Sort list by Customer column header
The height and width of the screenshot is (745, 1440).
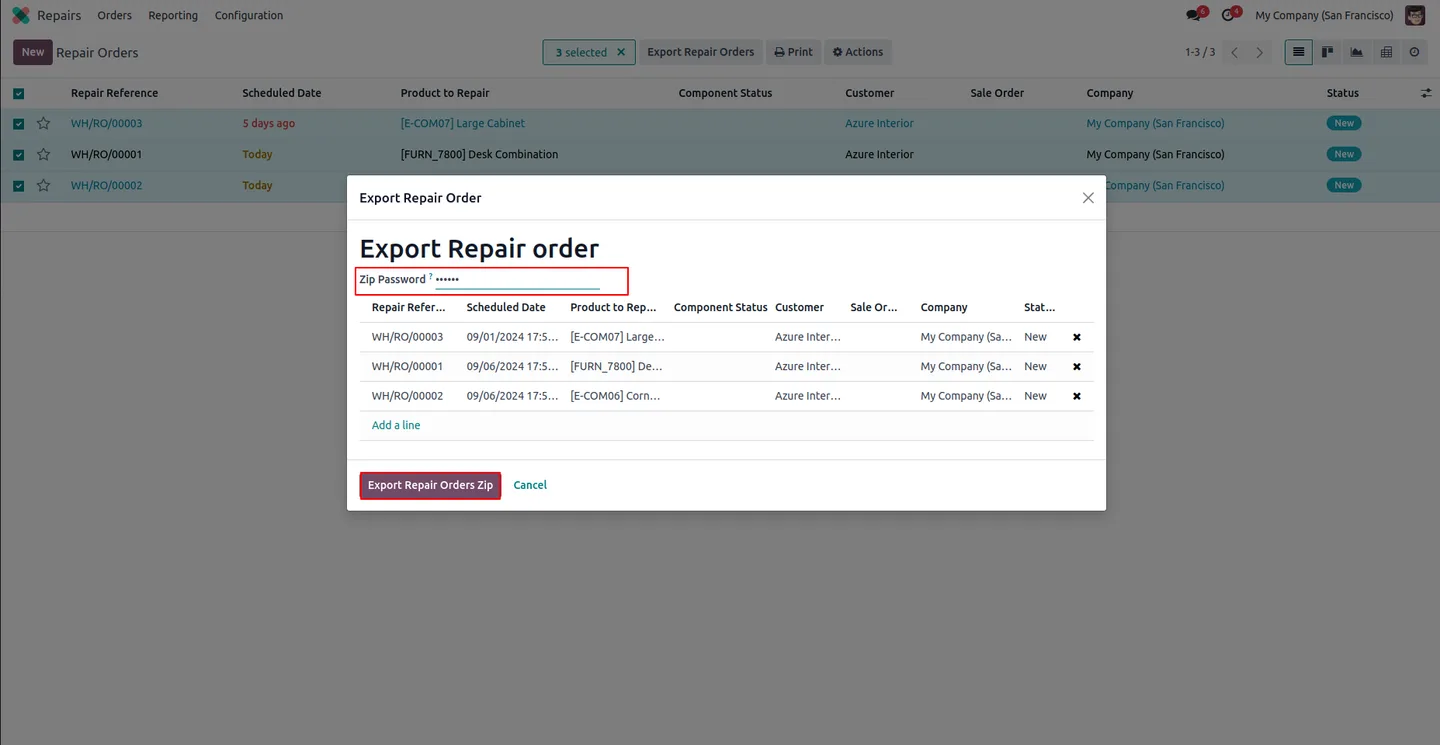[x=869, y=93]
